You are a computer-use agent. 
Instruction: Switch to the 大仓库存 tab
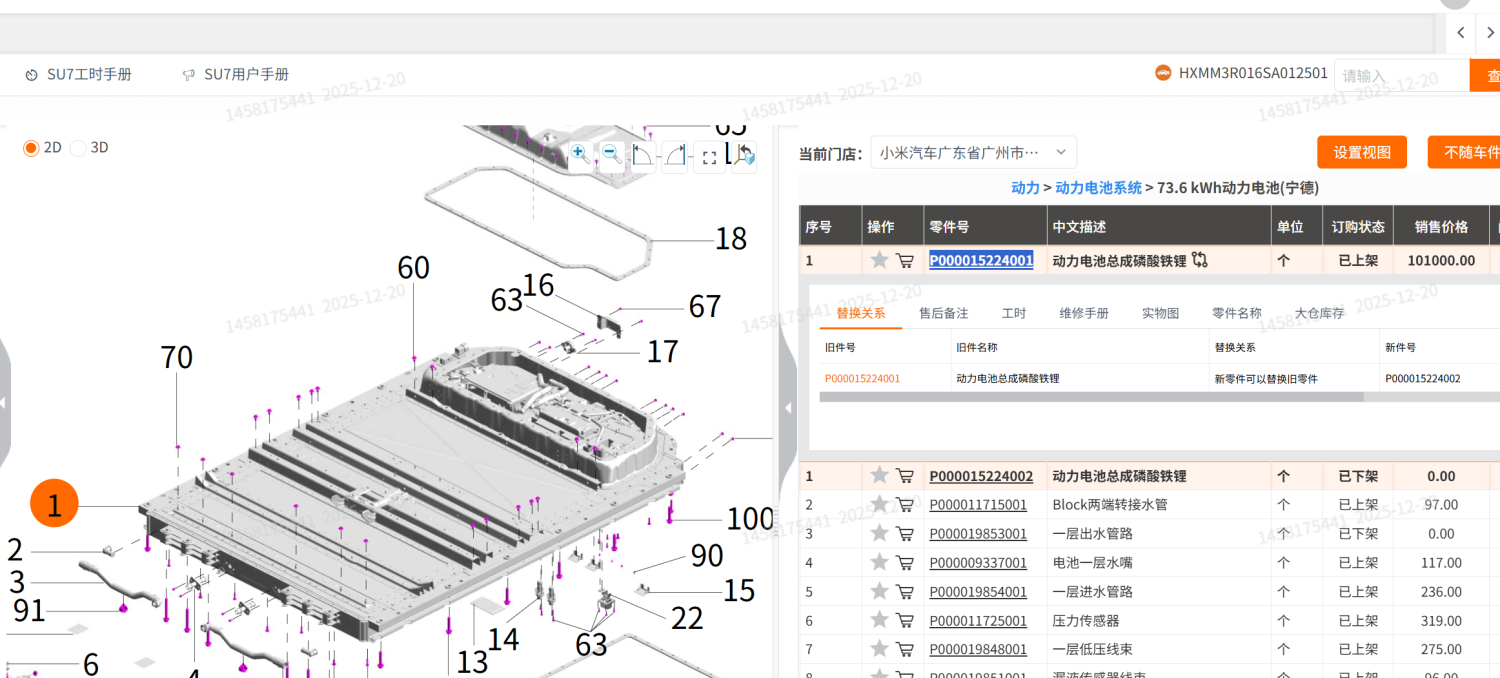1319,313
